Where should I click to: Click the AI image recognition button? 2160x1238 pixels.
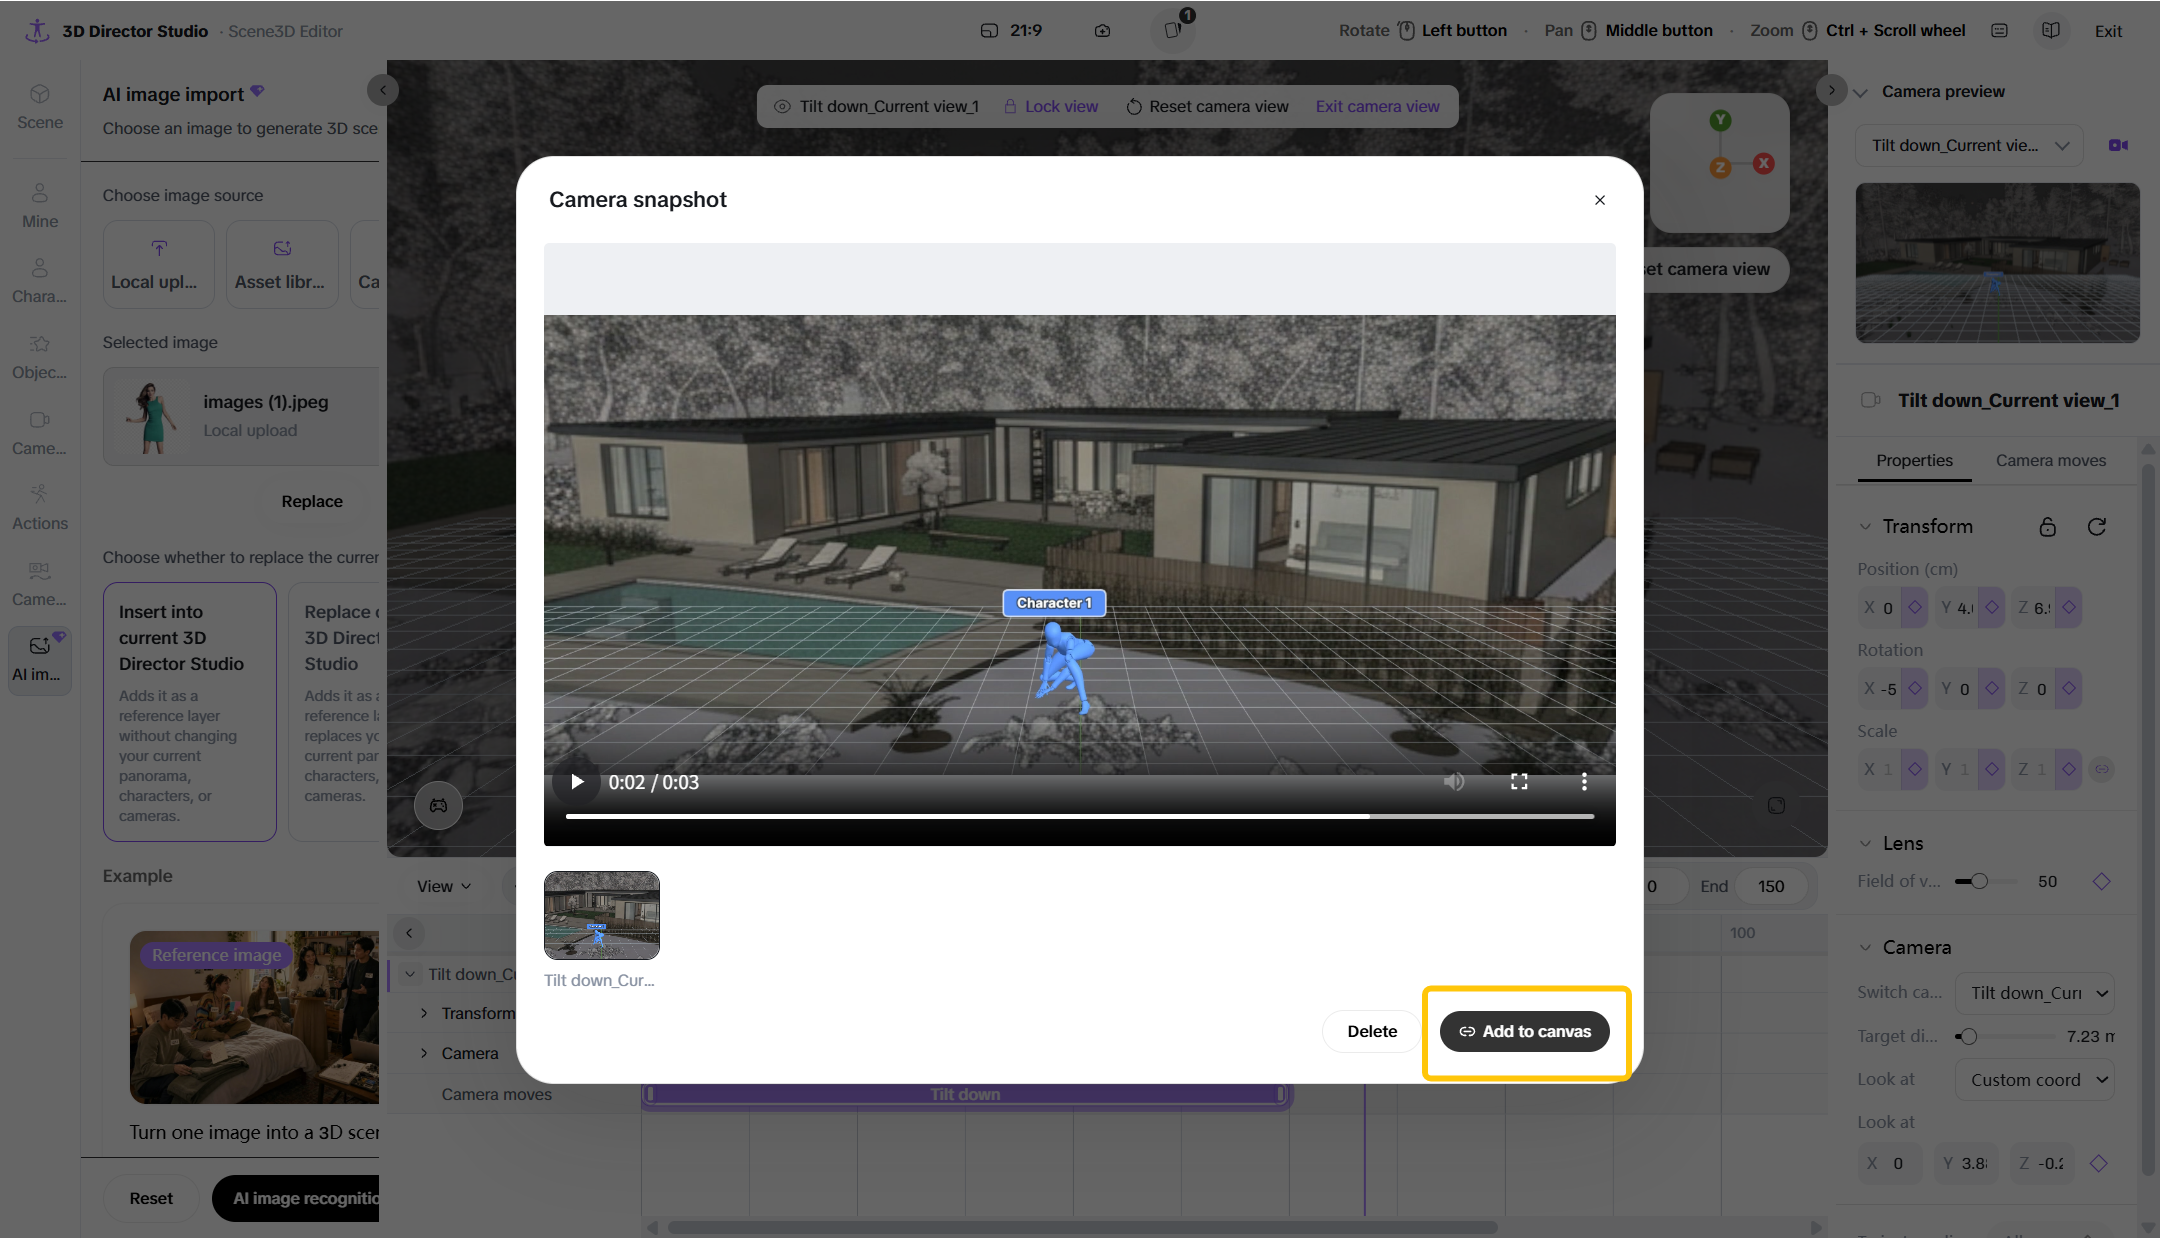[297, 1198]
